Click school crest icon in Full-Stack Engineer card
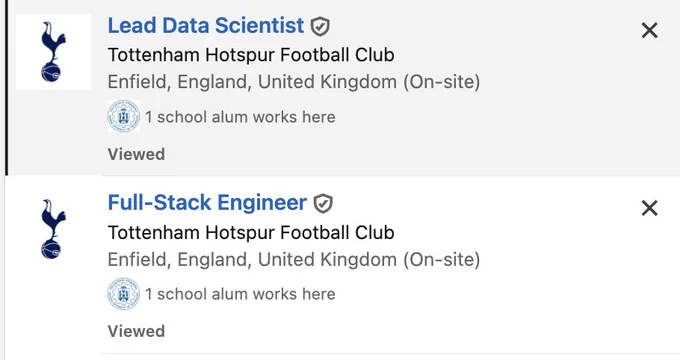The image size is (680, 360). coord(124,294)
